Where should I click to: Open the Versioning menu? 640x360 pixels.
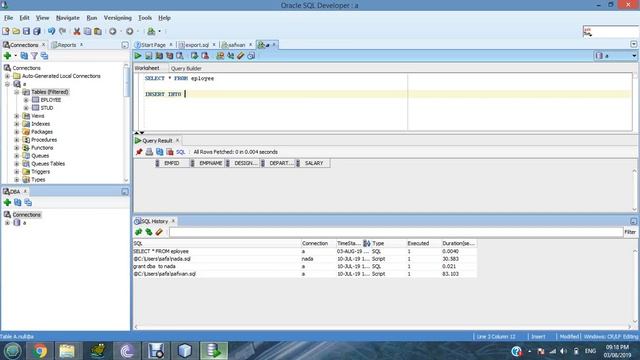pos(118,18)
